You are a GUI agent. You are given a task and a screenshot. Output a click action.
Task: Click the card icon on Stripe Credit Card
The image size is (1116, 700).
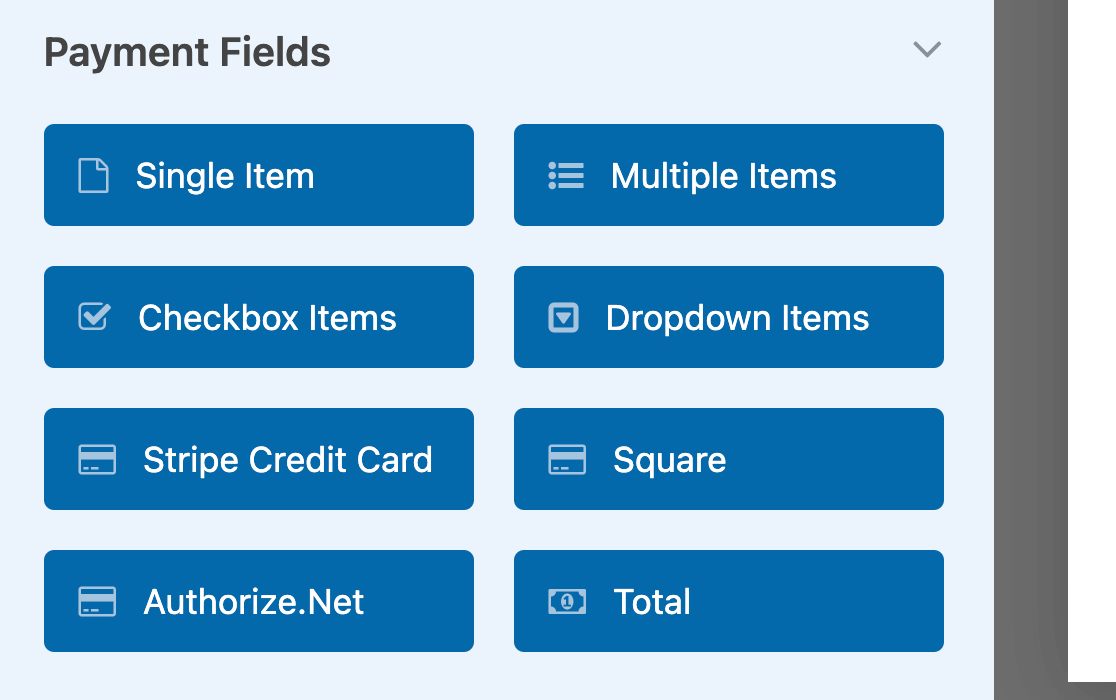(x=97, y=460)
